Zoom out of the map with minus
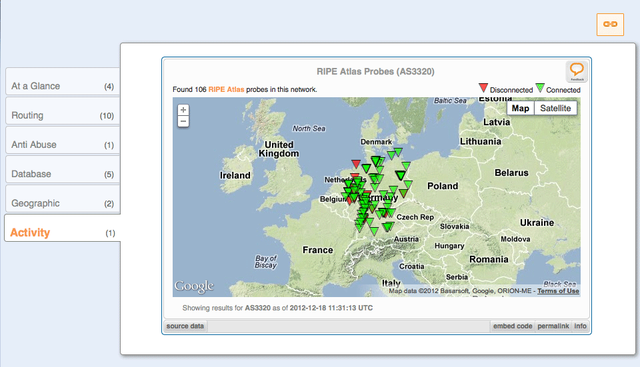The image size is (640, 367). 183,122
